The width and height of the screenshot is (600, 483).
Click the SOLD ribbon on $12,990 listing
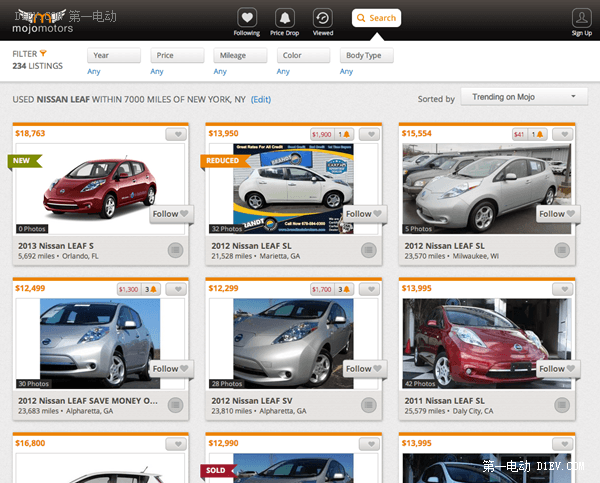tap(218, 470)
